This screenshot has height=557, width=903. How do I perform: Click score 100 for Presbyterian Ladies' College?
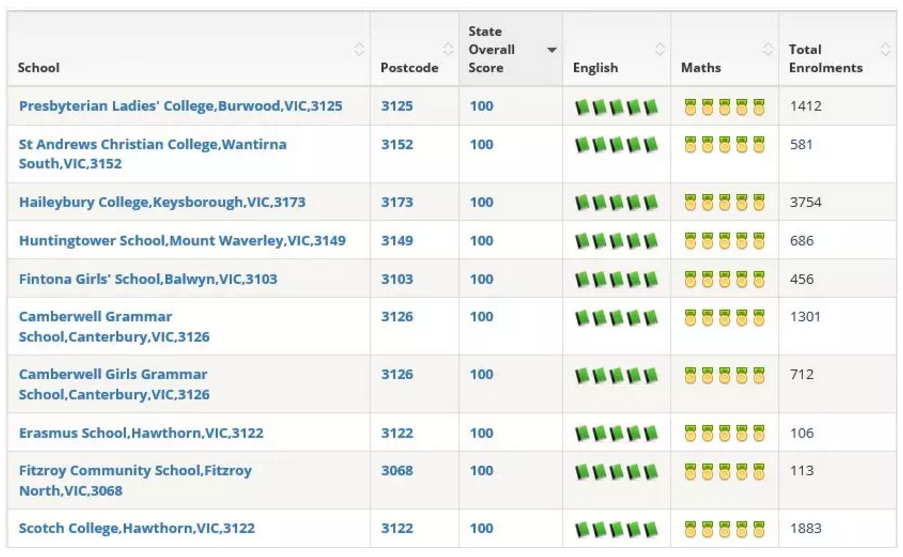481,106
